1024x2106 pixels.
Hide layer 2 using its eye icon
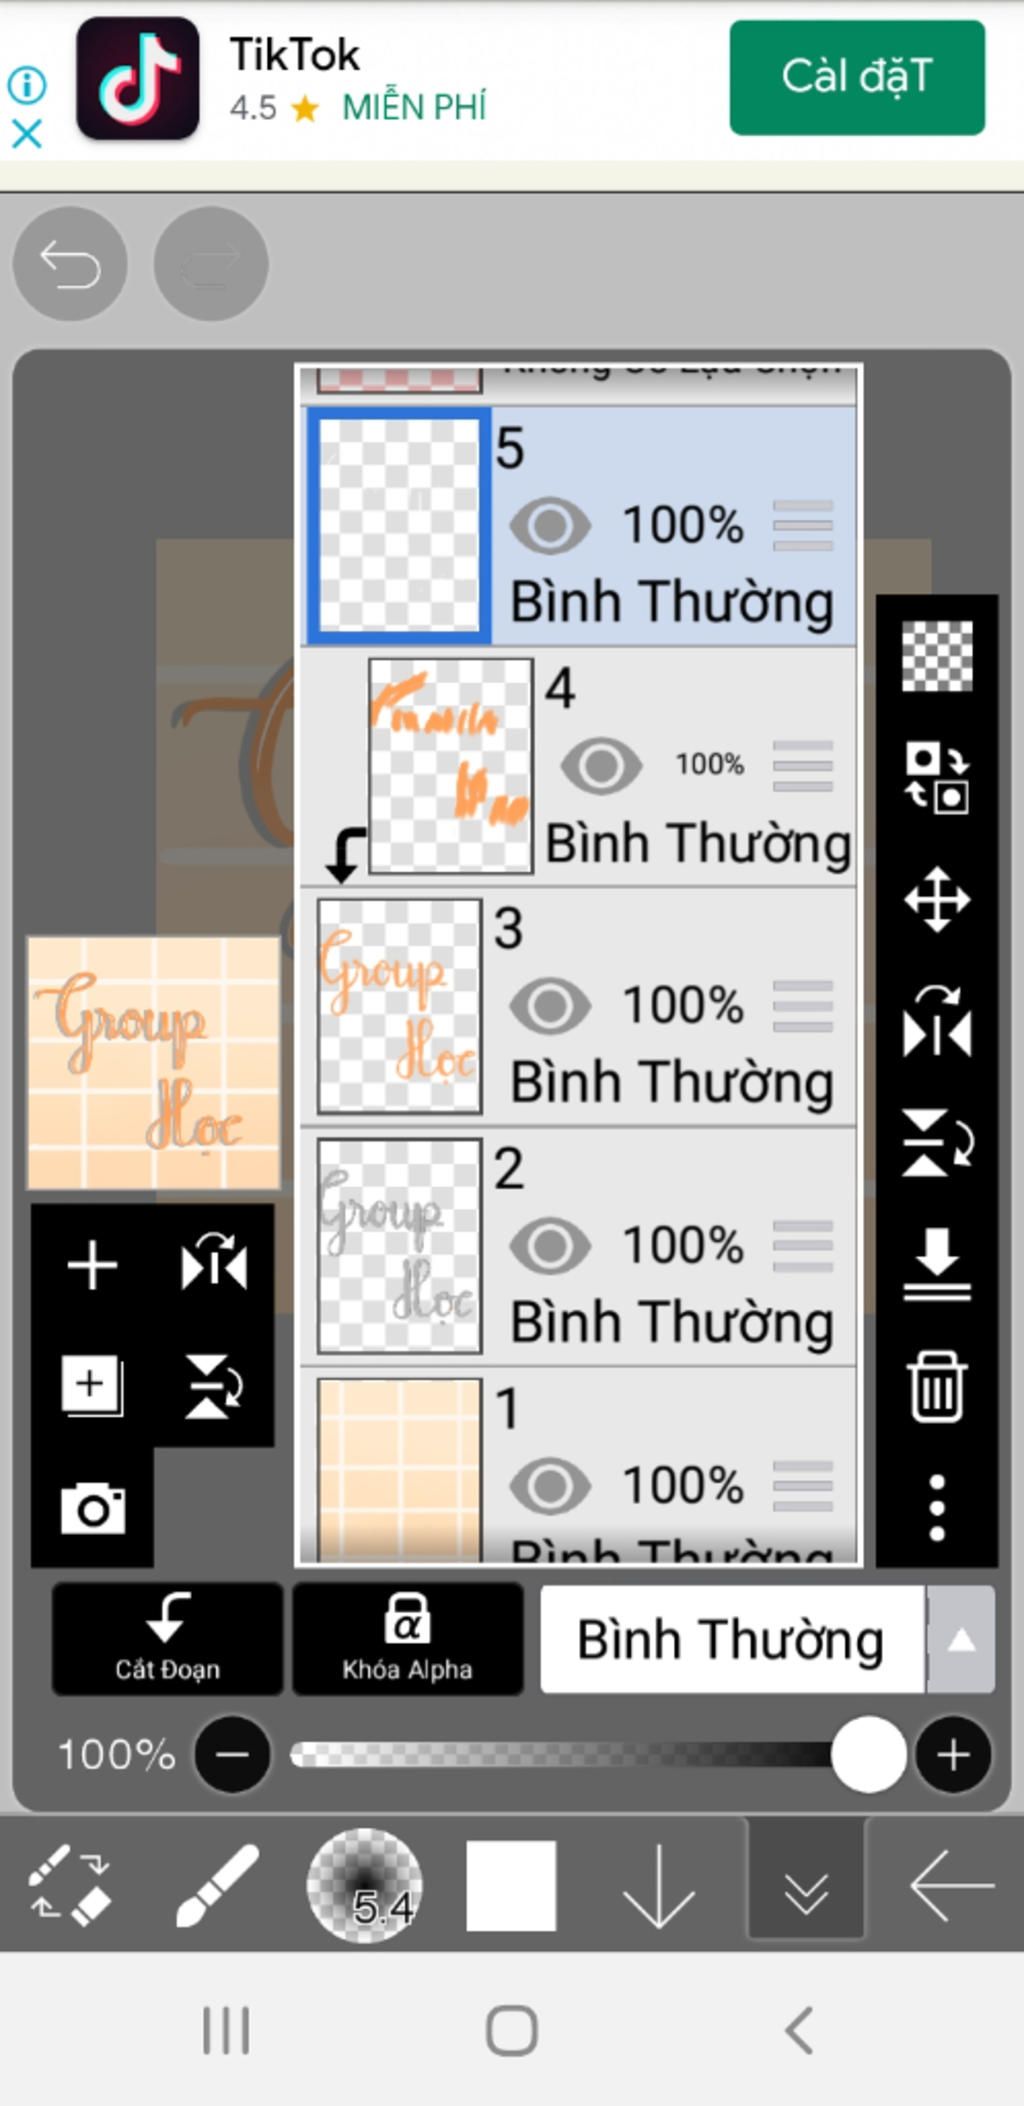[x=550, y=1246]
